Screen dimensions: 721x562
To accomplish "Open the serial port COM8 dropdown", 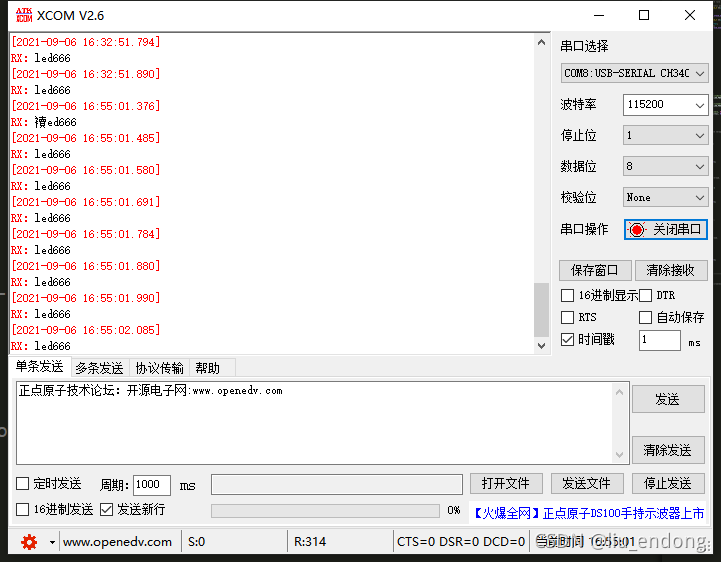I will [634, 73].
